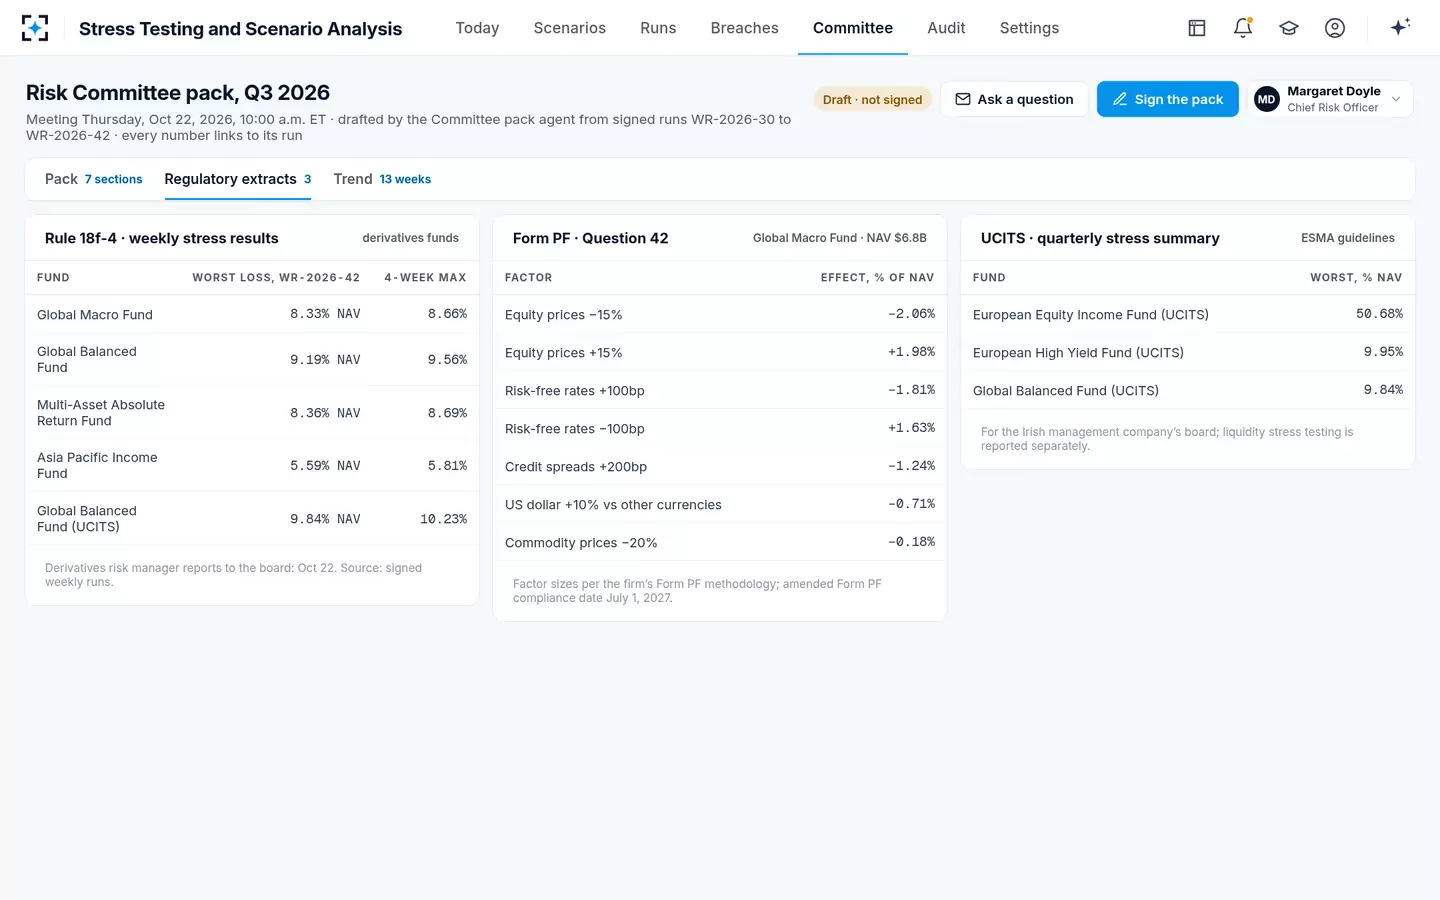Open notifications bell icon

click(1243, 28)
